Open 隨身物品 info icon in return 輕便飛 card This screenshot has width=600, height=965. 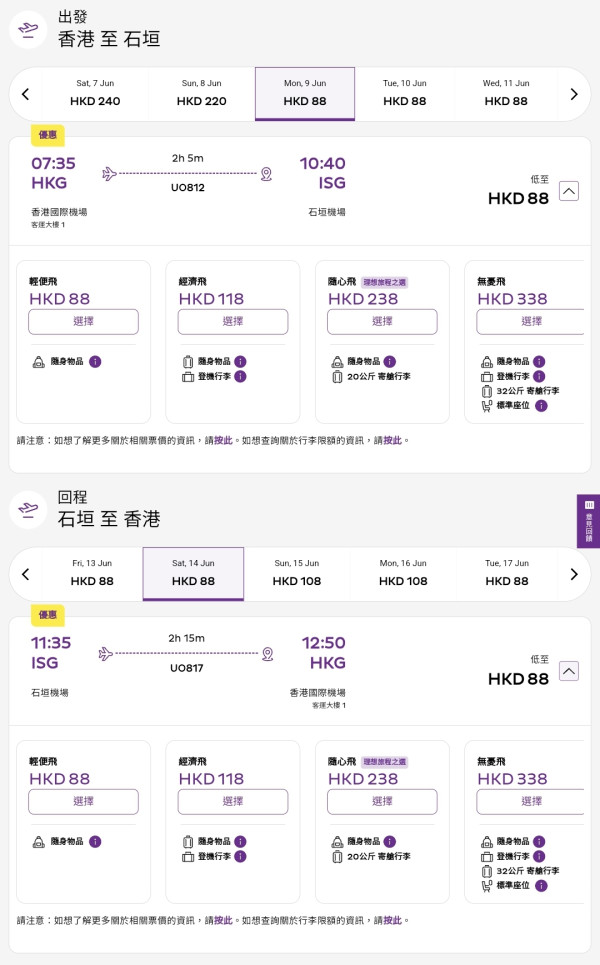click(x=95, y=842)
